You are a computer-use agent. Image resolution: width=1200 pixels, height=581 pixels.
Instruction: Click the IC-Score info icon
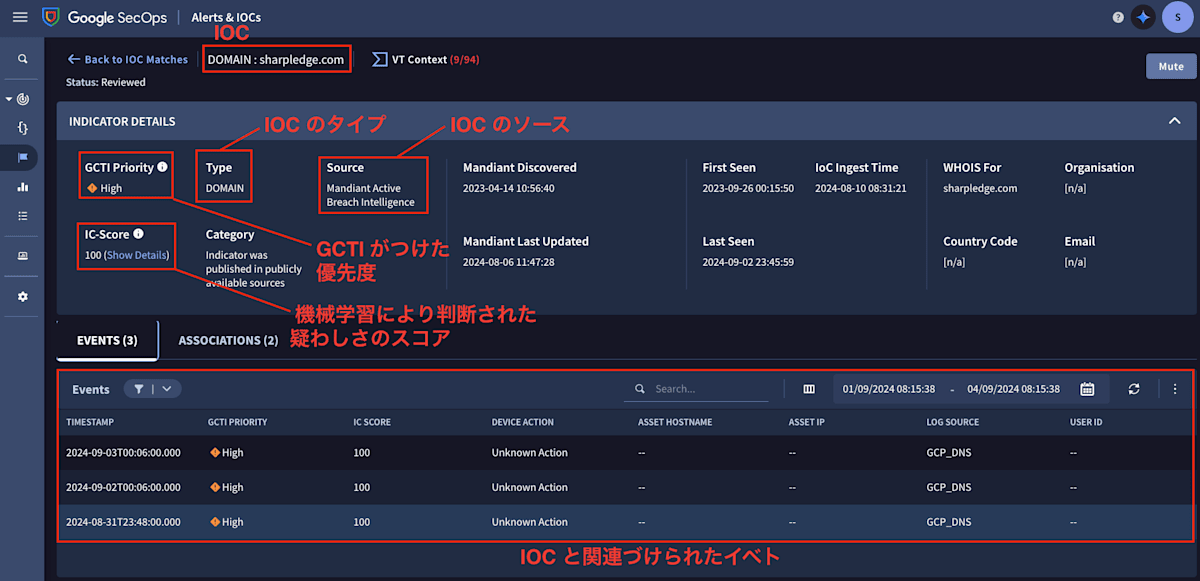[138, 234]
